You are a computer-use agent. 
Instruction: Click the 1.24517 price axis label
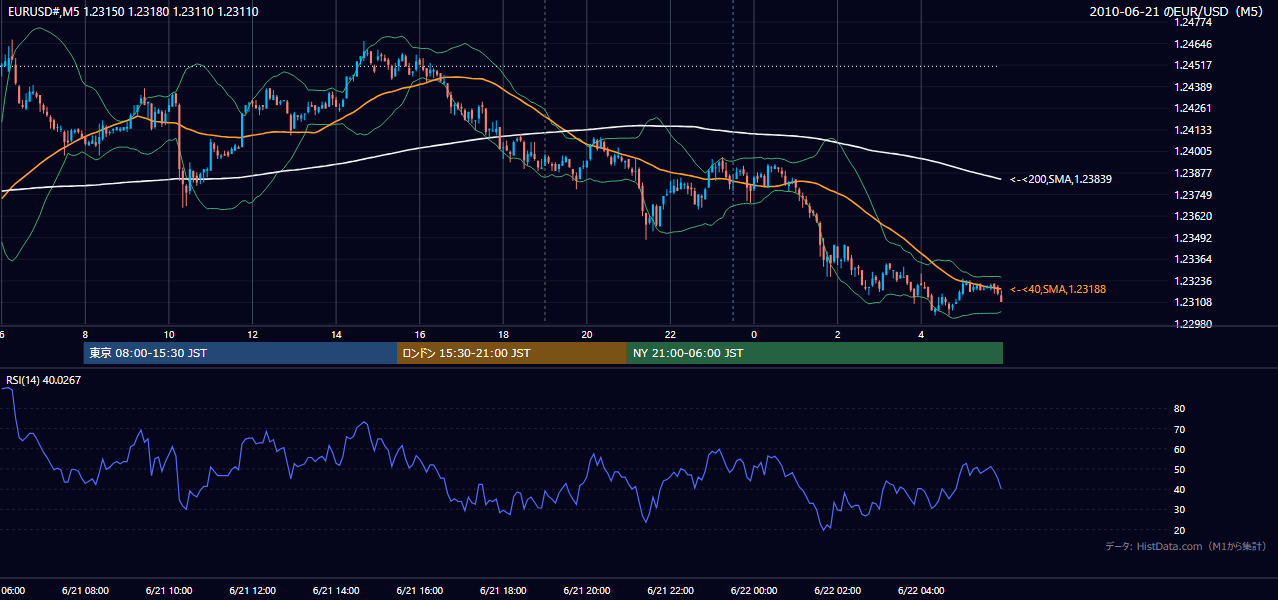(1193, 66)
